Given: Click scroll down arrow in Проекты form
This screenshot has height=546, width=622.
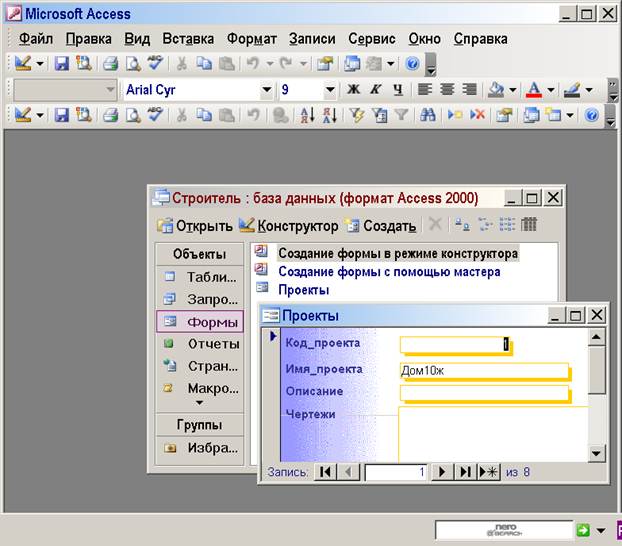Looking at the screenshot, I should pos(597,453).
